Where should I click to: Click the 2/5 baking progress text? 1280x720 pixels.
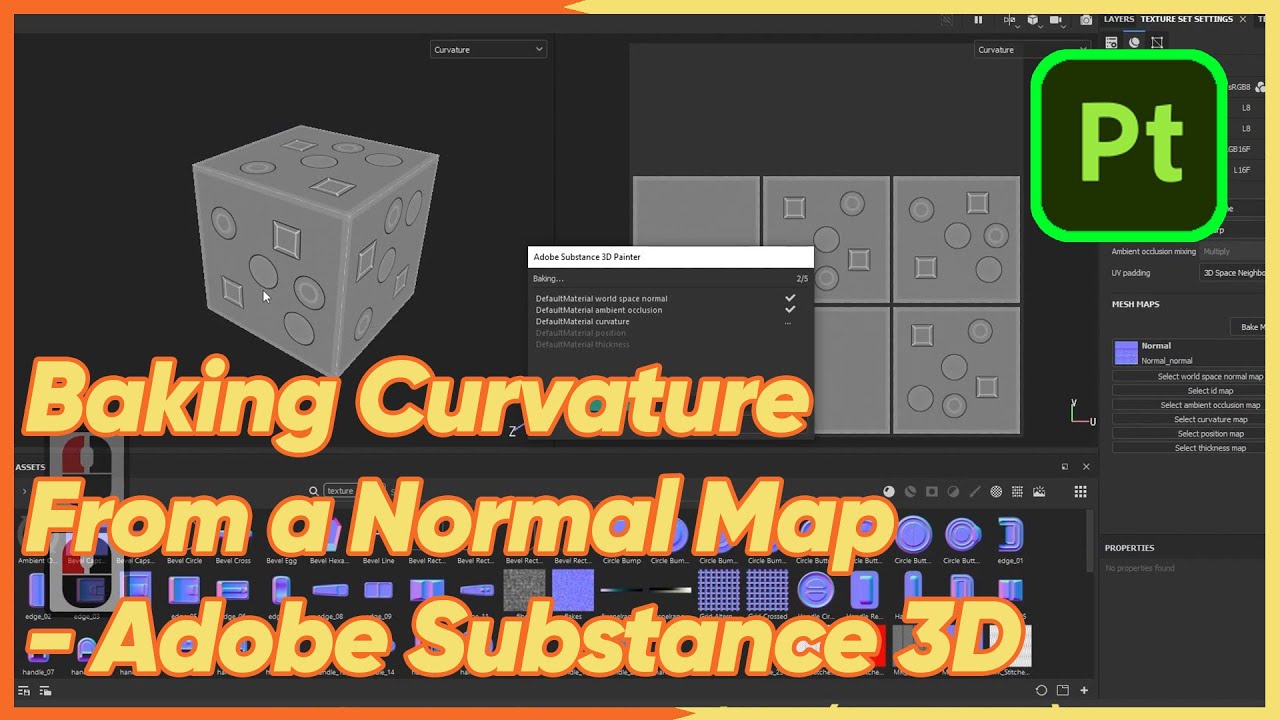802,279
